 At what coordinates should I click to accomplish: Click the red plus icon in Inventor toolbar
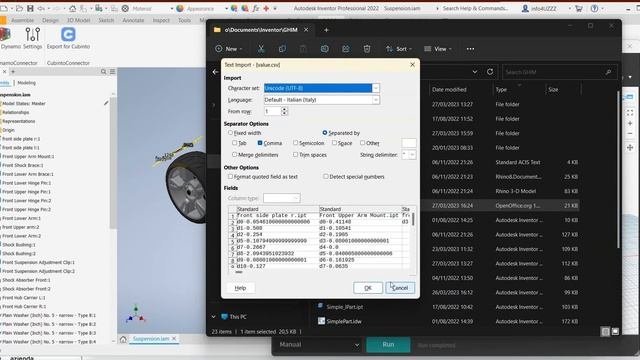tap(266, 8)
